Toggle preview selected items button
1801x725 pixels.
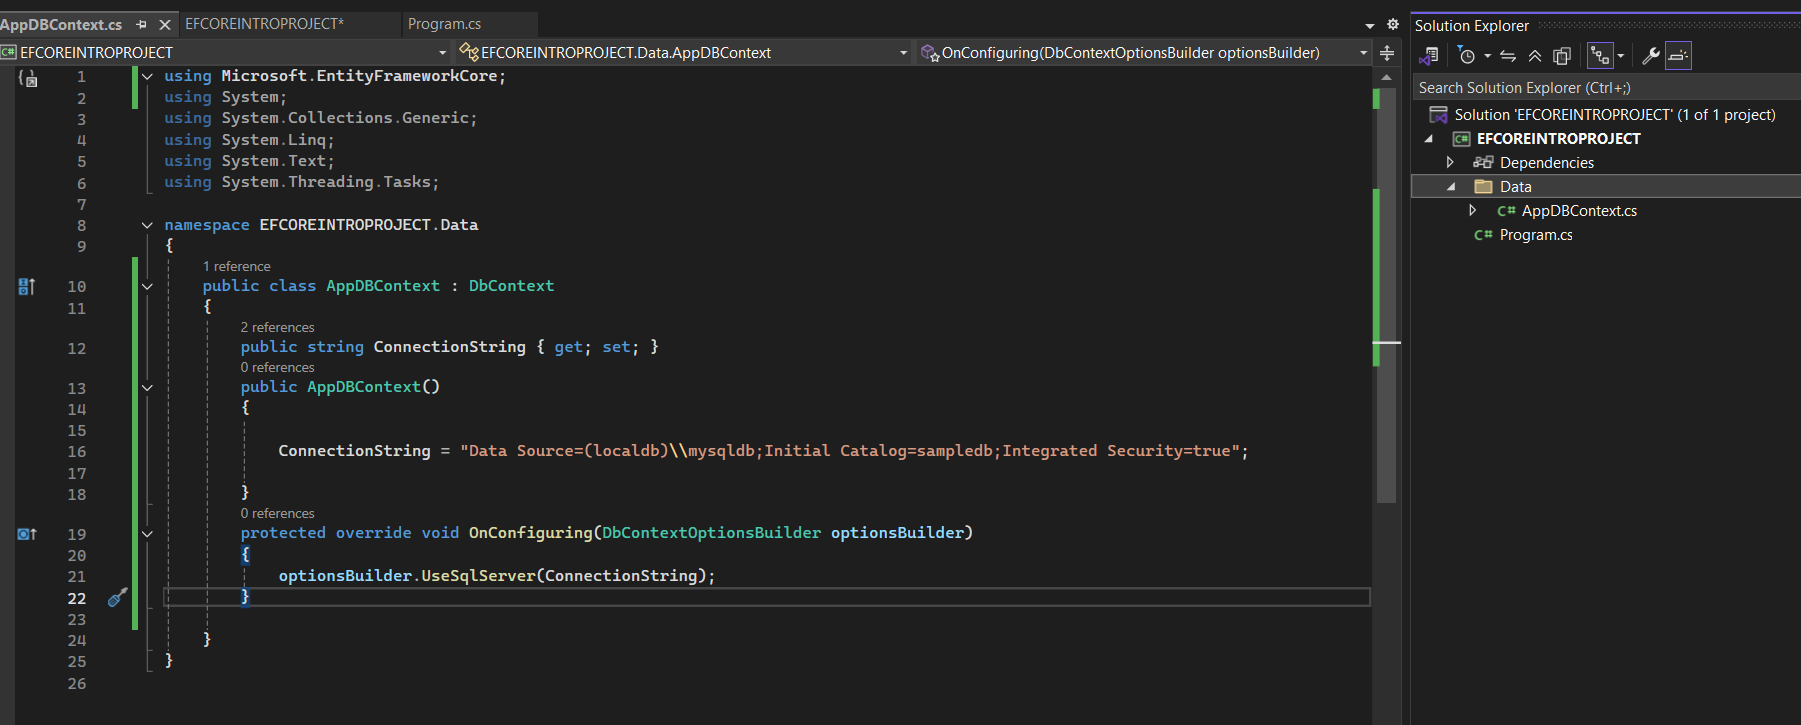pyautogui.click(x=1678, y=56)
